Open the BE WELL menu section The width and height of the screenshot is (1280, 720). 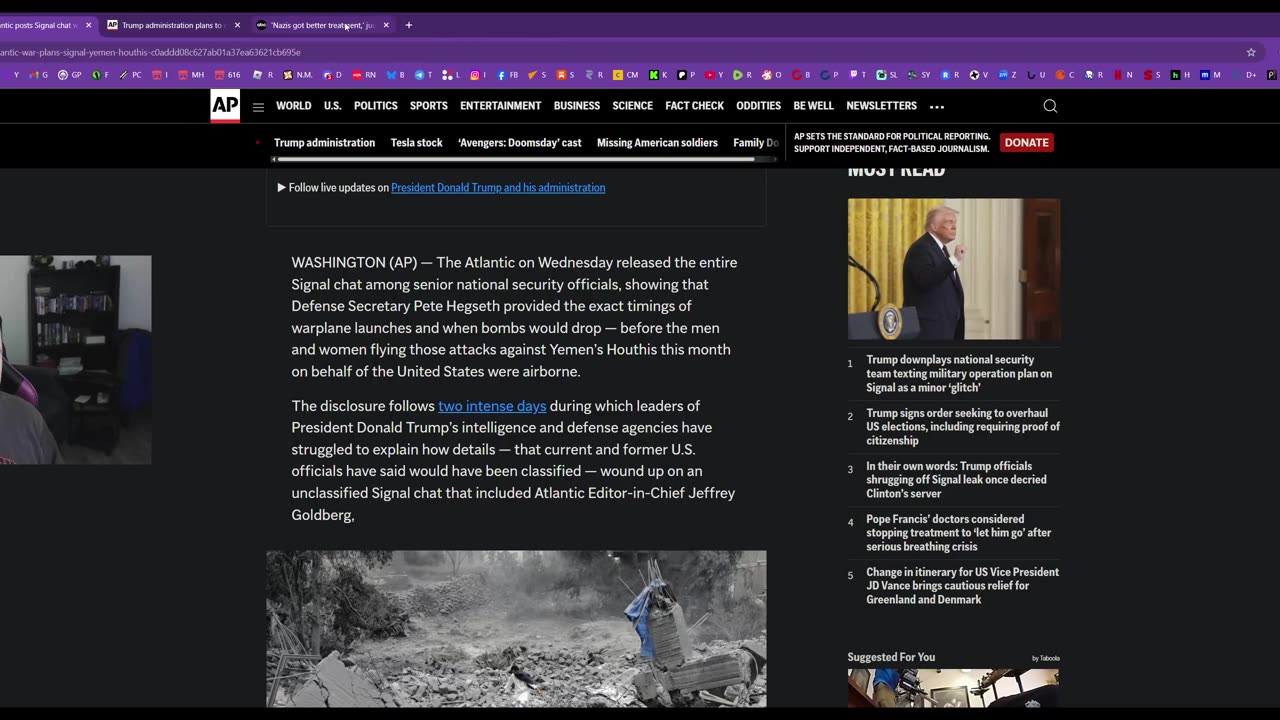click(813, 106)
